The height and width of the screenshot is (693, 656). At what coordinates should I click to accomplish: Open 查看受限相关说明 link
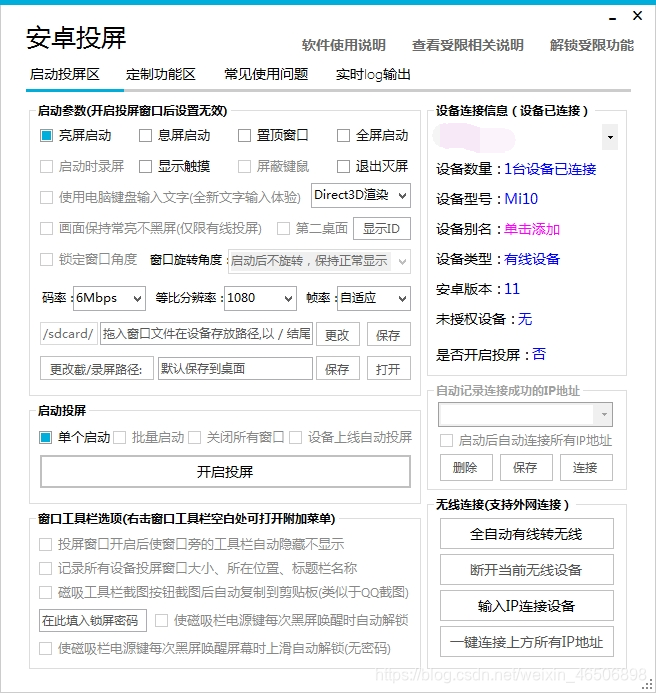pyautogui.click(x=468, y=45)
